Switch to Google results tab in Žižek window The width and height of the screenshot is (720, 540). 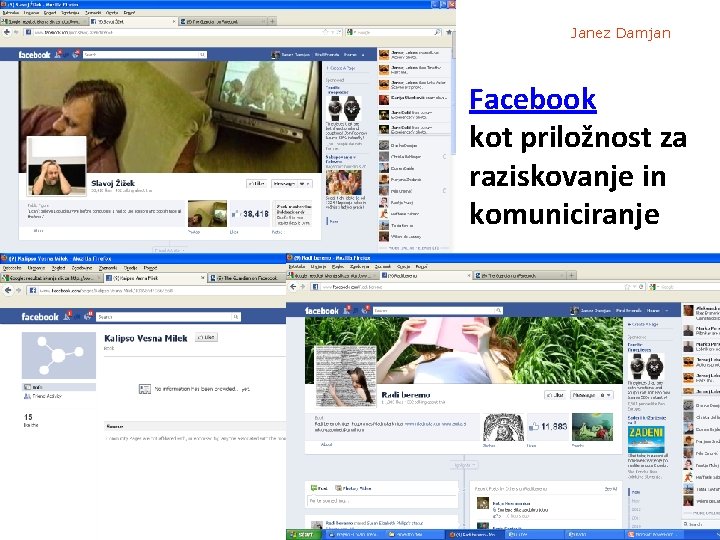(43, 22)
